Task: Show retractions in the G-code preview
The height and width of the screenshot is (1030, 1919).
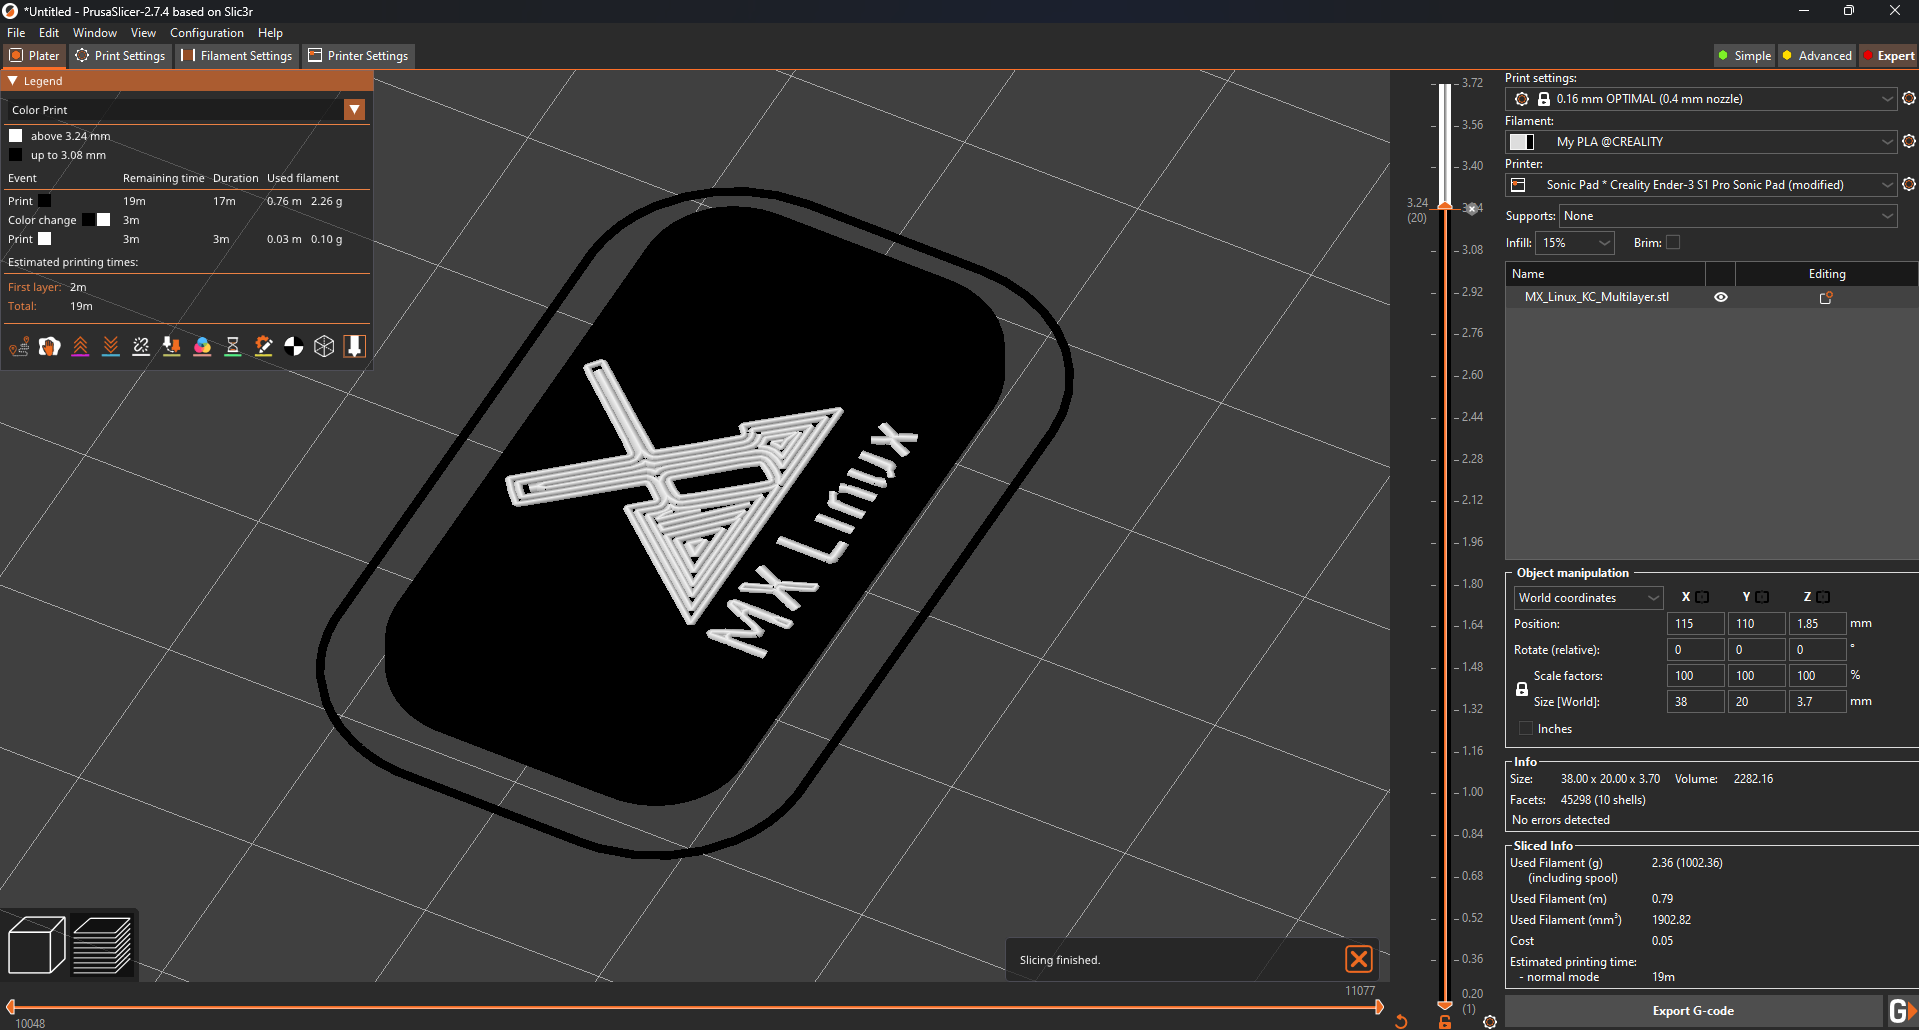Action: (80, 346)
